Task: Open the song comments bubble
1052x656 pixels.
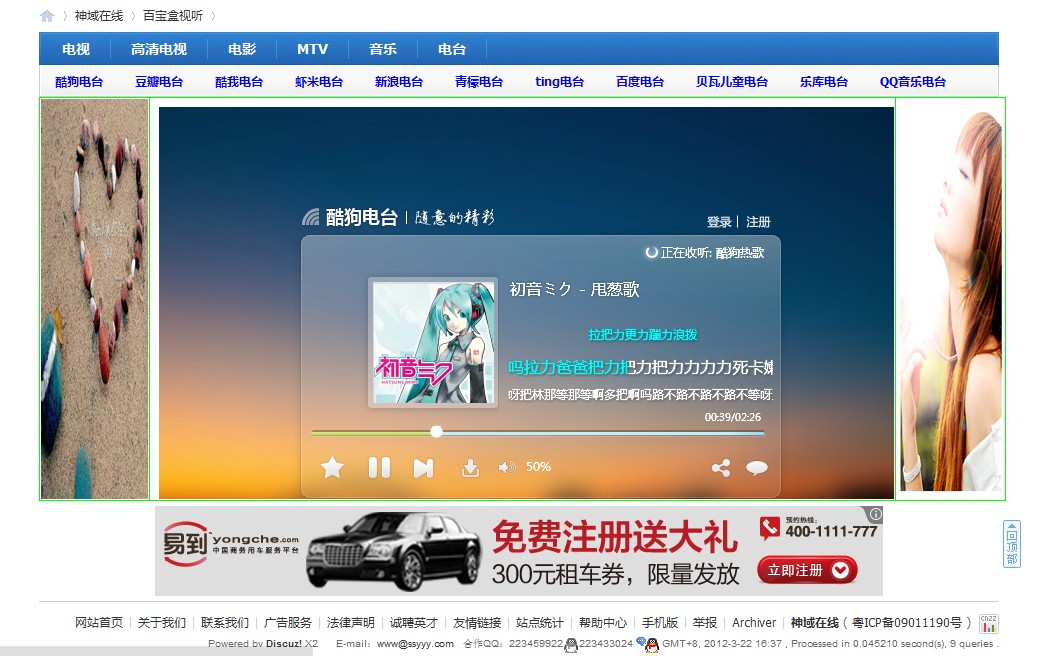Action: click(x=757, y=467)
